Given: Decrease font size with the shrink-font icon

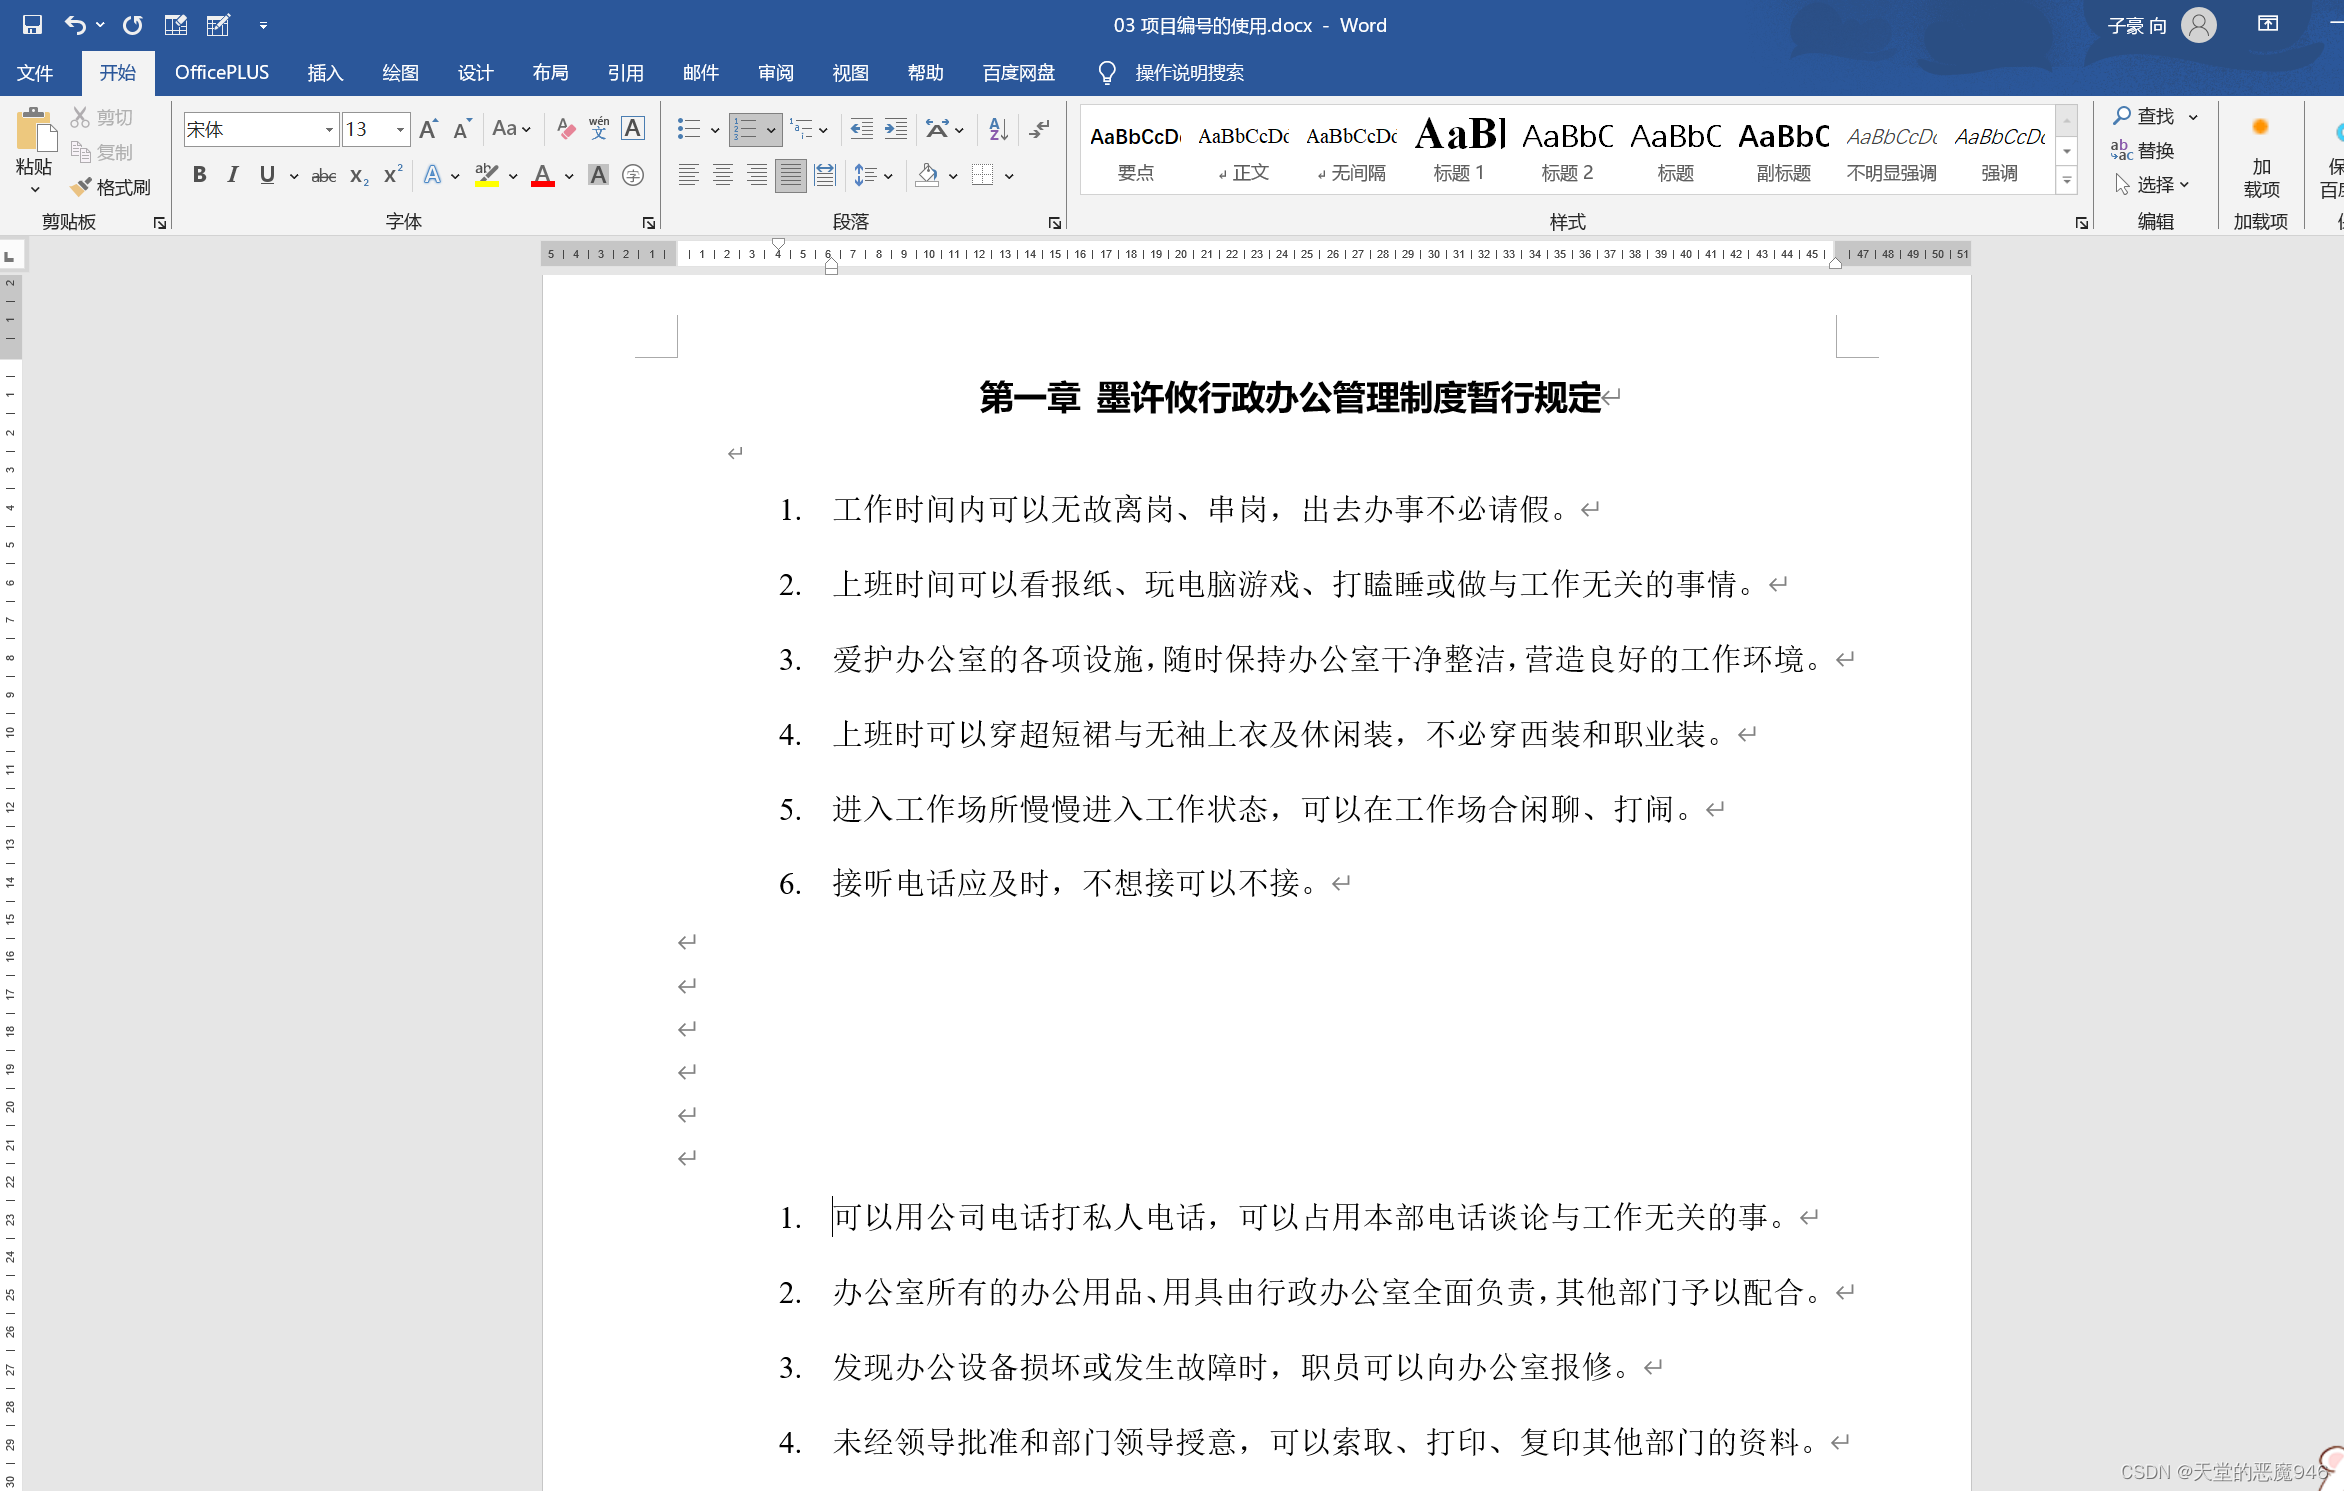Looking at the screenshot, I should point(461,129).
